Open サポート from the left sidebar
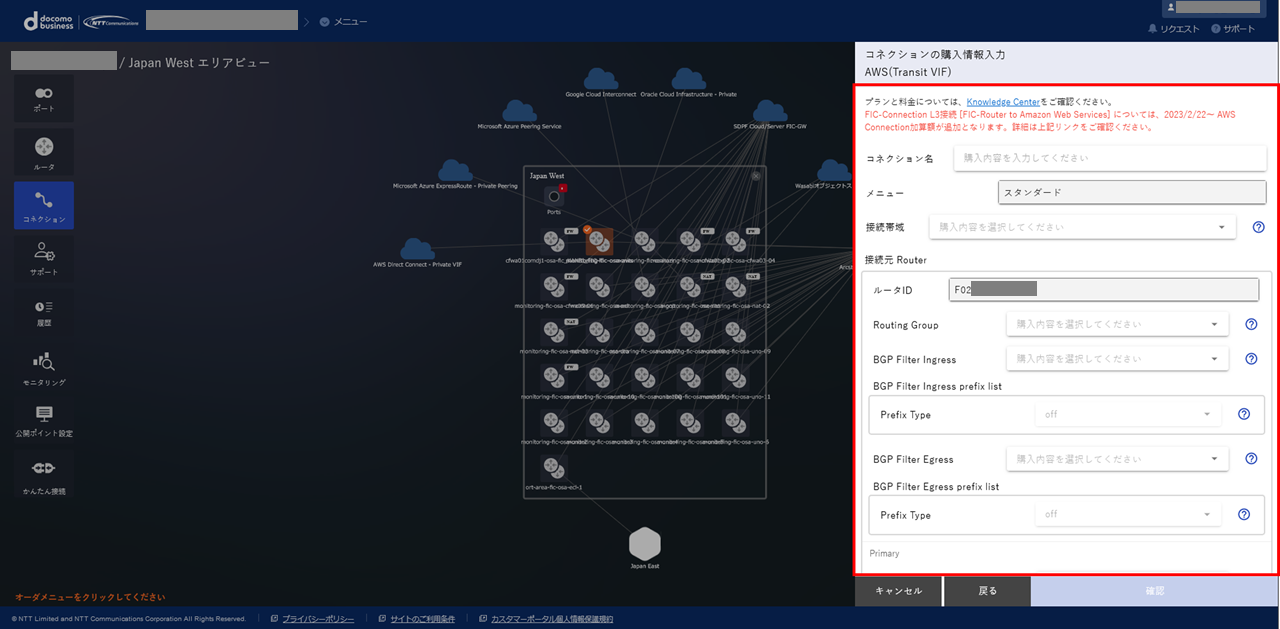This screenshot has width=1280, height=629. (41, 258)
